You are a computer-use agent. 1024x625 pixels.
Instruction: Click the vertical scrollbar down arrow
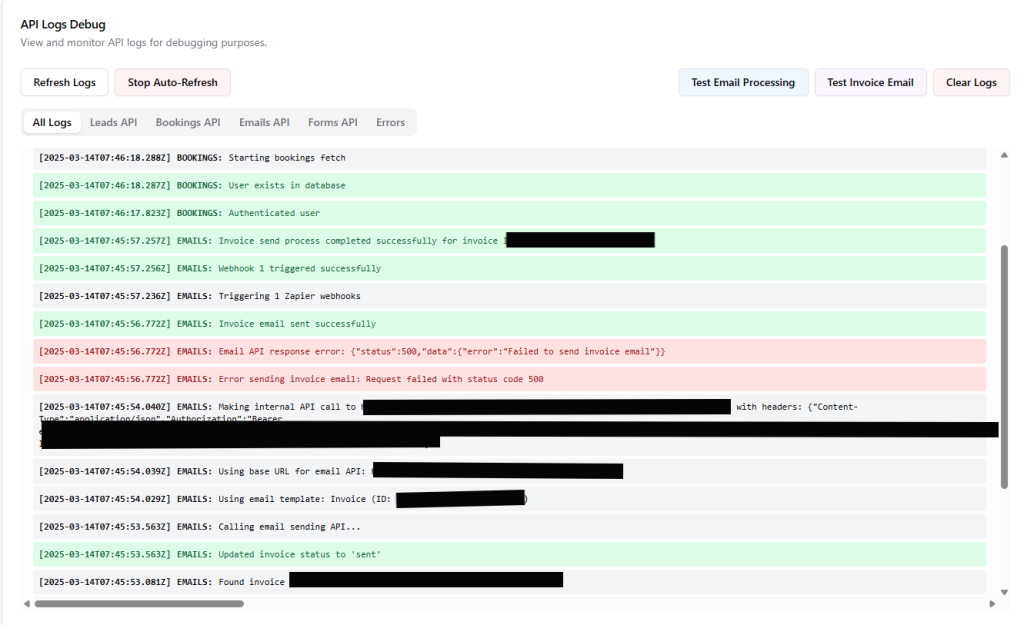(x=1004, y=587)
